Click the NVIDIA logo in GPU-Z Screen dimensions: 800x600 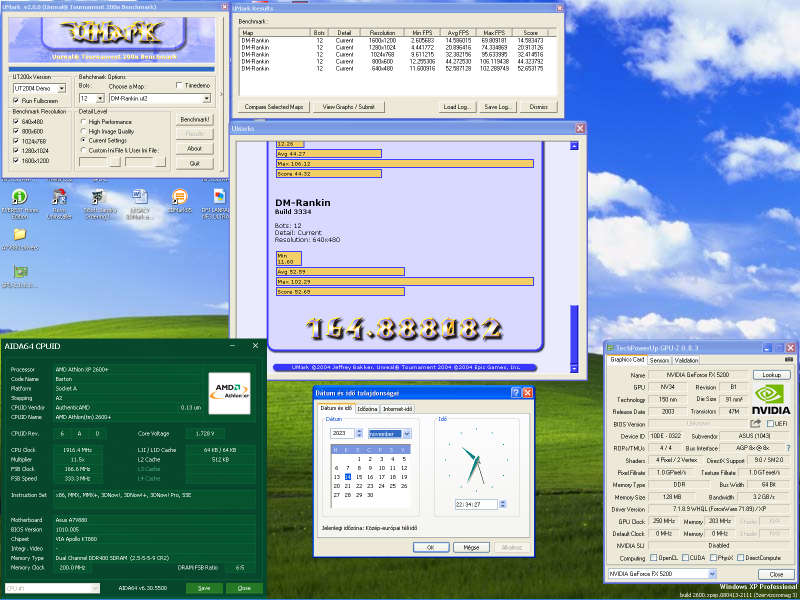click(771, 399)
